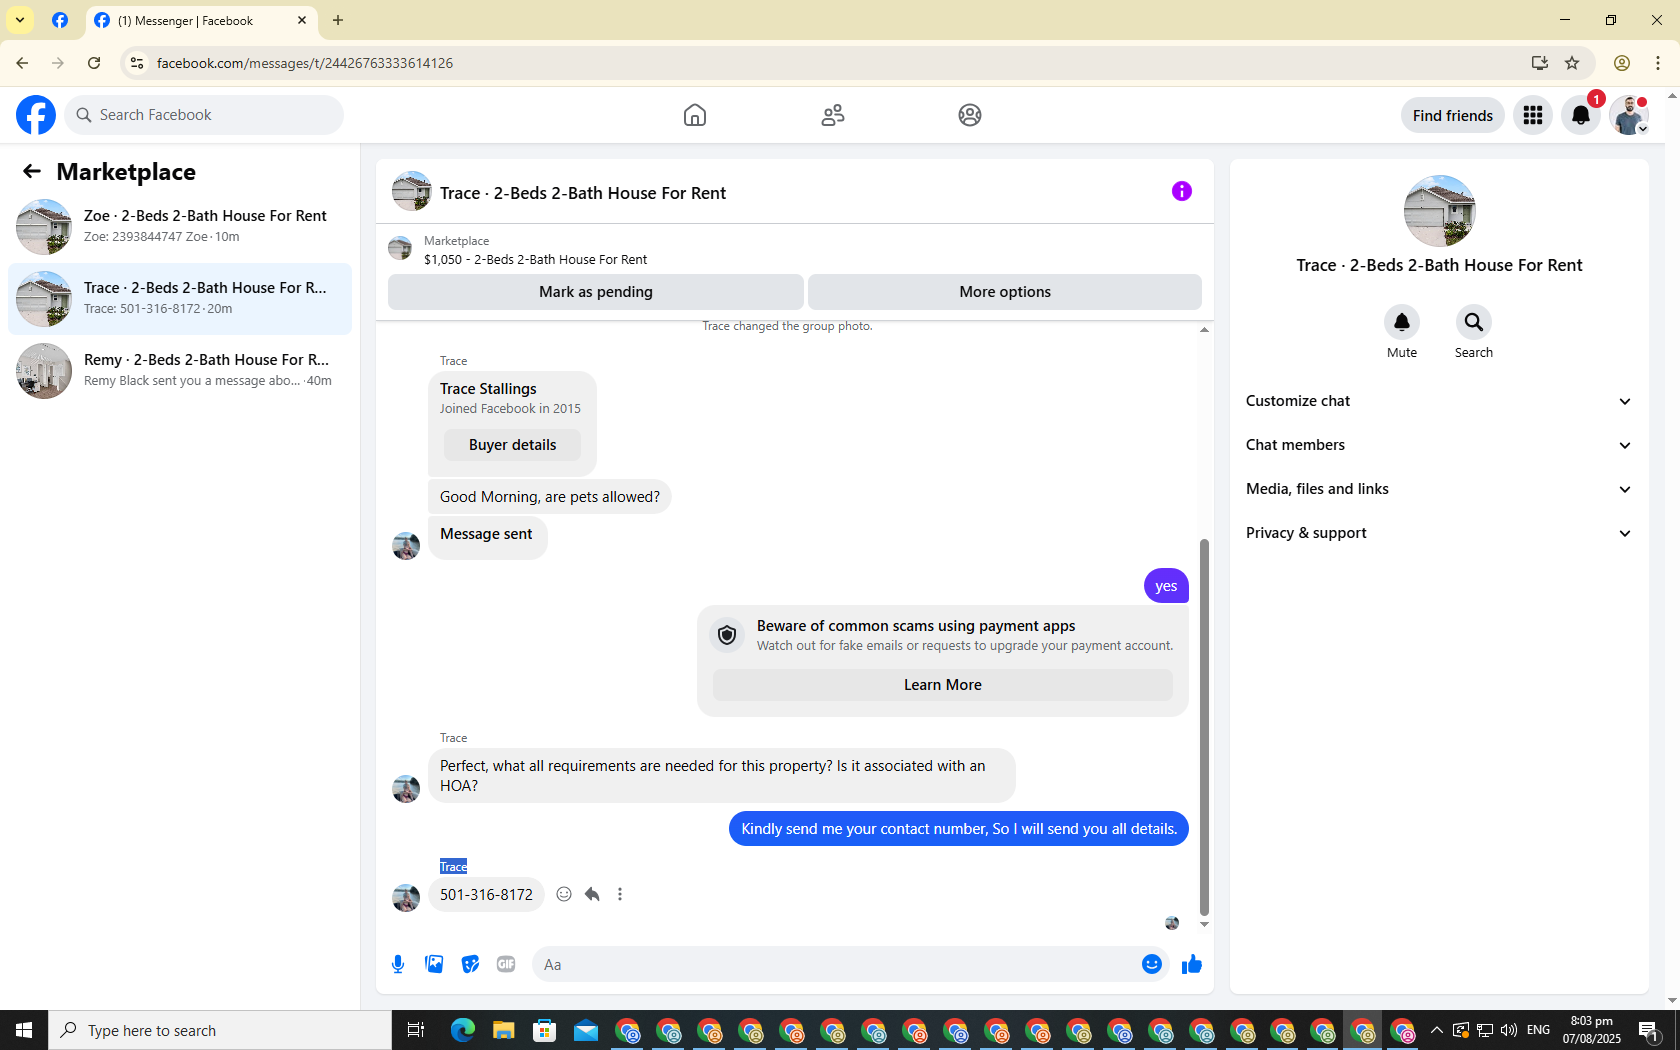Record a voice clip
This screenshot has width=1680, height=1050.
(398, 964)
